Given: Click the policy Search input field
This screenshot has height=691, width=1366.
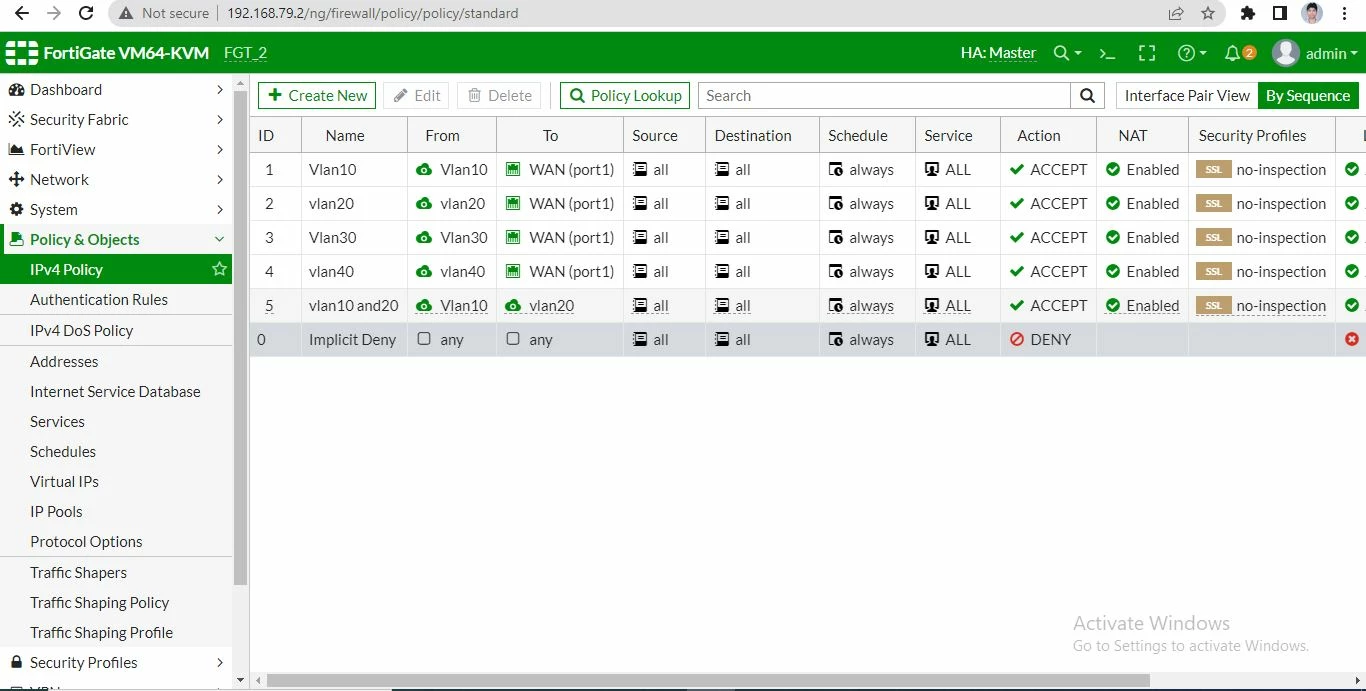Looking at the screenshot, I should [884, 96].
